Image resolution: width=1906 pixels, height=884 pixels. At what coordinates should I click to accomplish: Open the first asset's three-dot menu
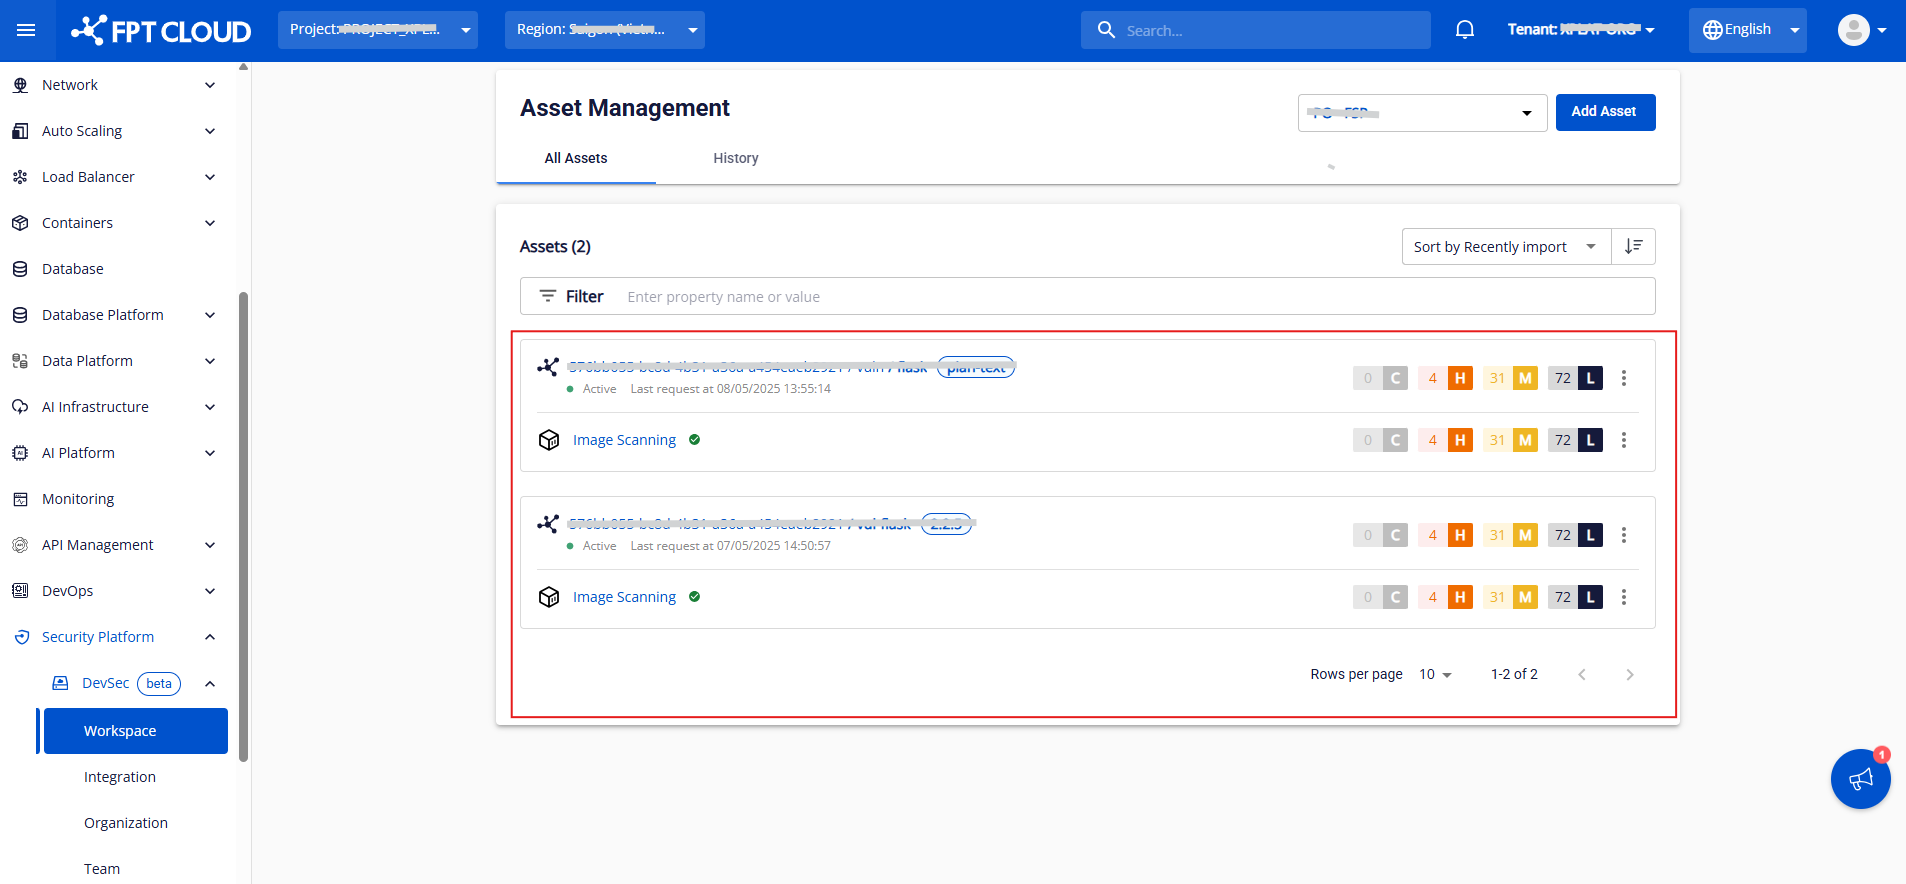click(x=1623, y=378)
